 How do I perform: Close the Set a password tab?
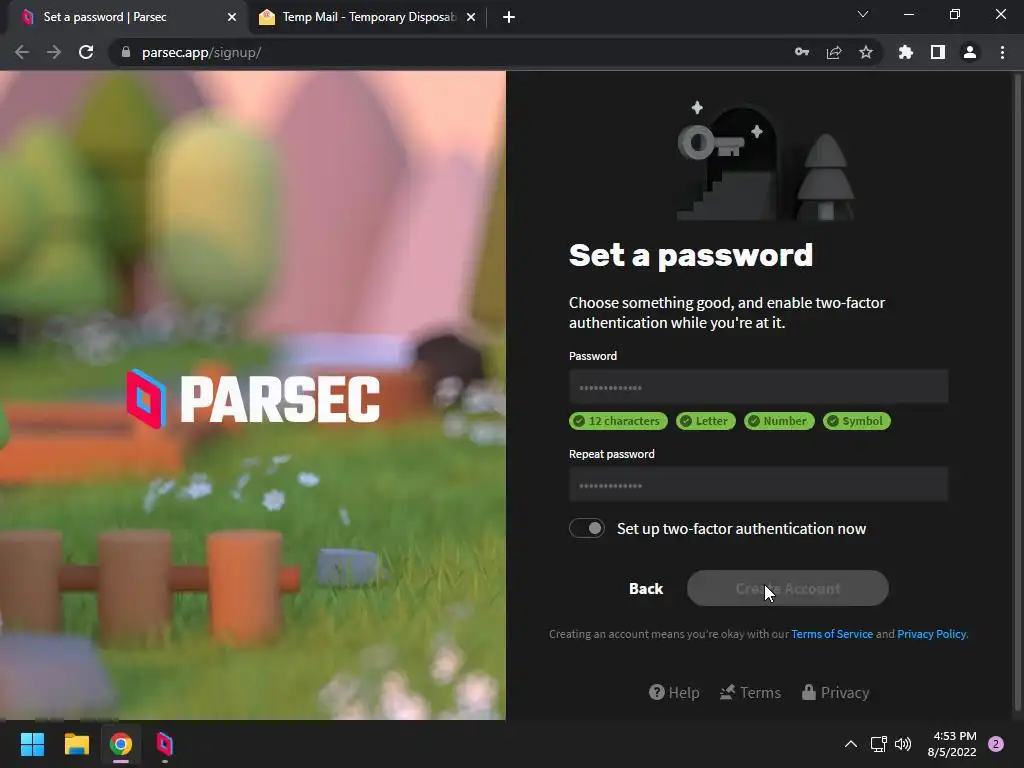(232, 17)
